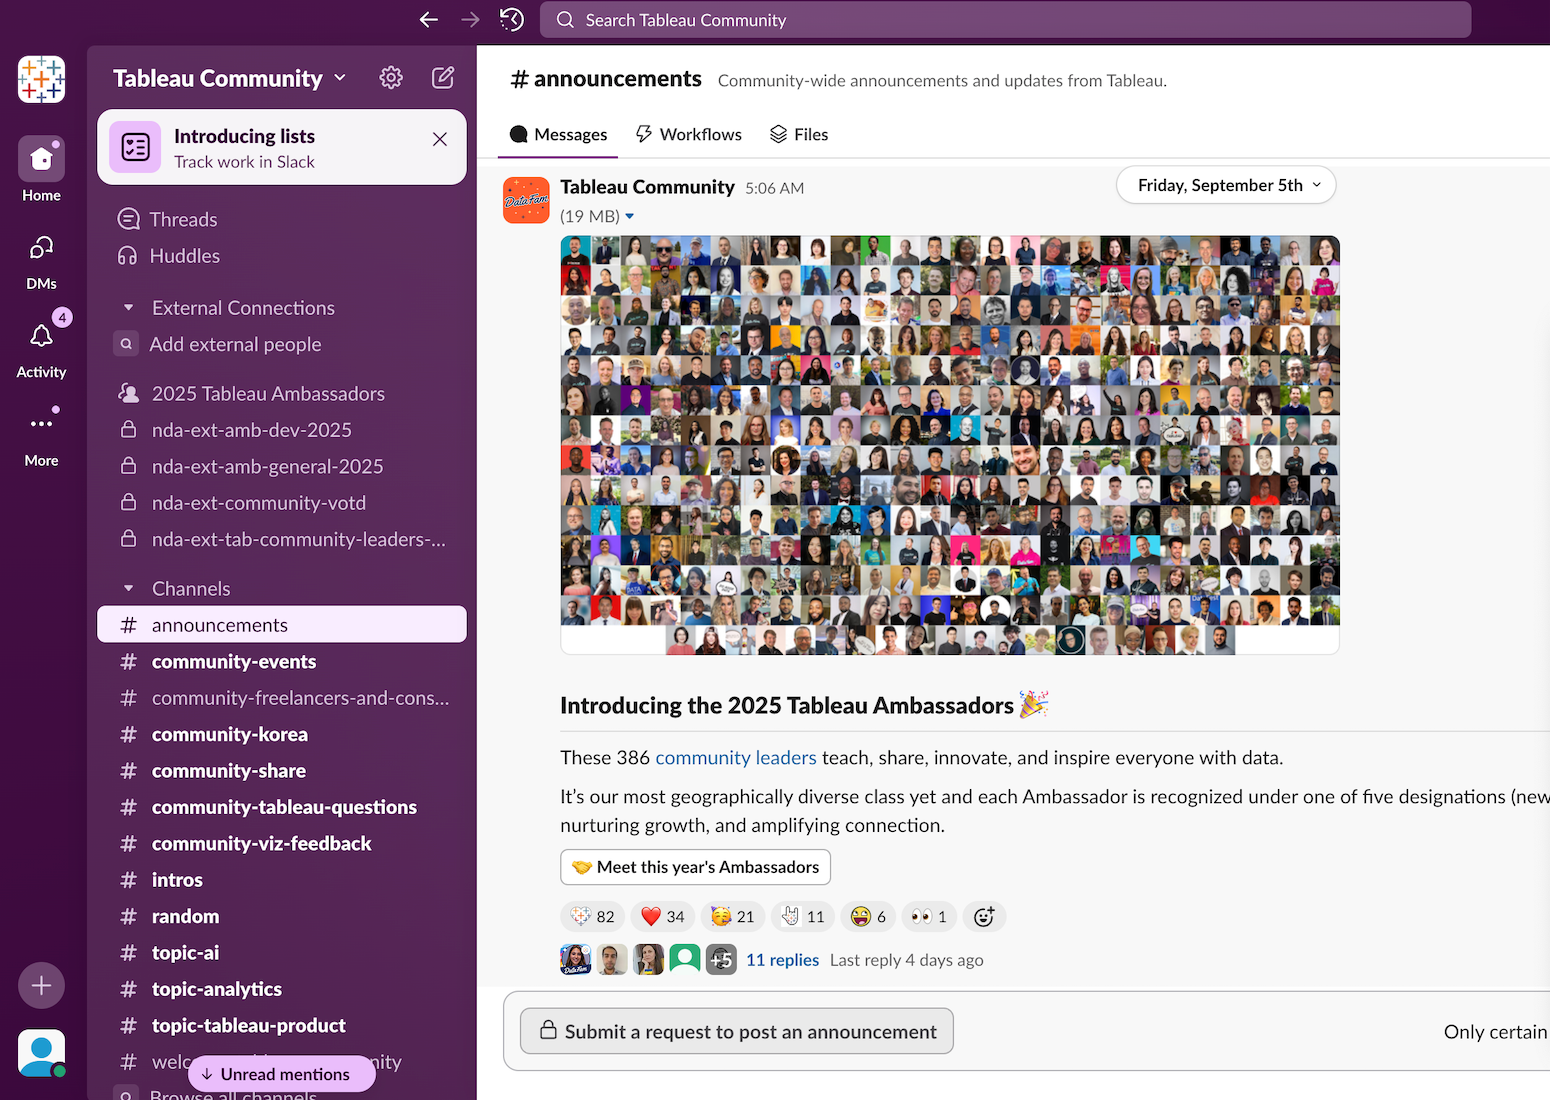Open the history clock icon
This screenshot has height=1100, width=1550.
coord(512,20)
